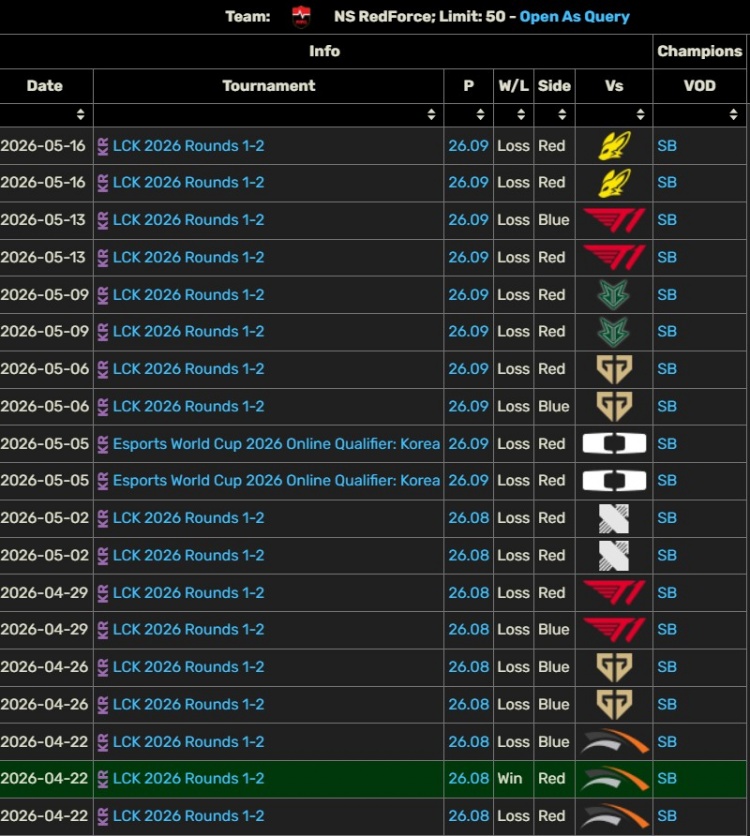This screenshot has height=836, width=750.
Task: Click the VOD column header text
Action: pyautogui.click(x=699, y=86)
